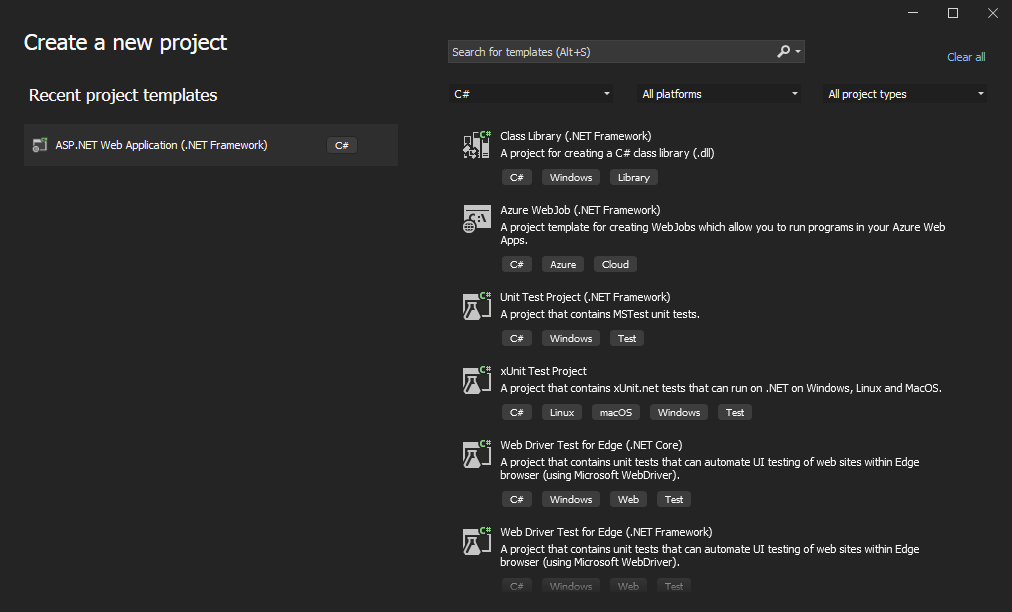The image size is (1012, 612).
Task: Click Windows tag under Class Library
Action: [571, 178]
